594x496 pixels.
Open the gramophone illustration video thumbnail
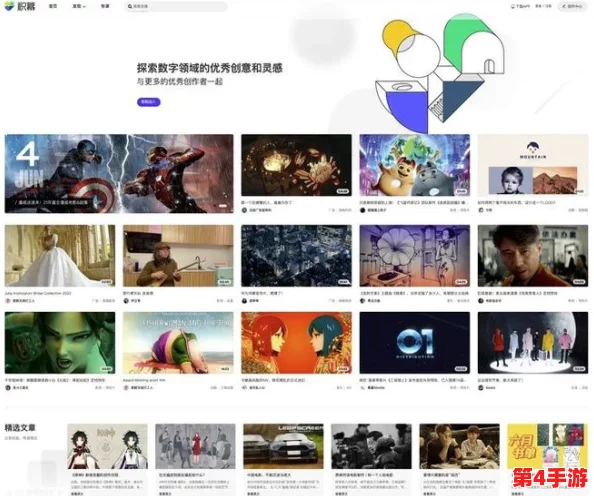[x=414, y=256]
